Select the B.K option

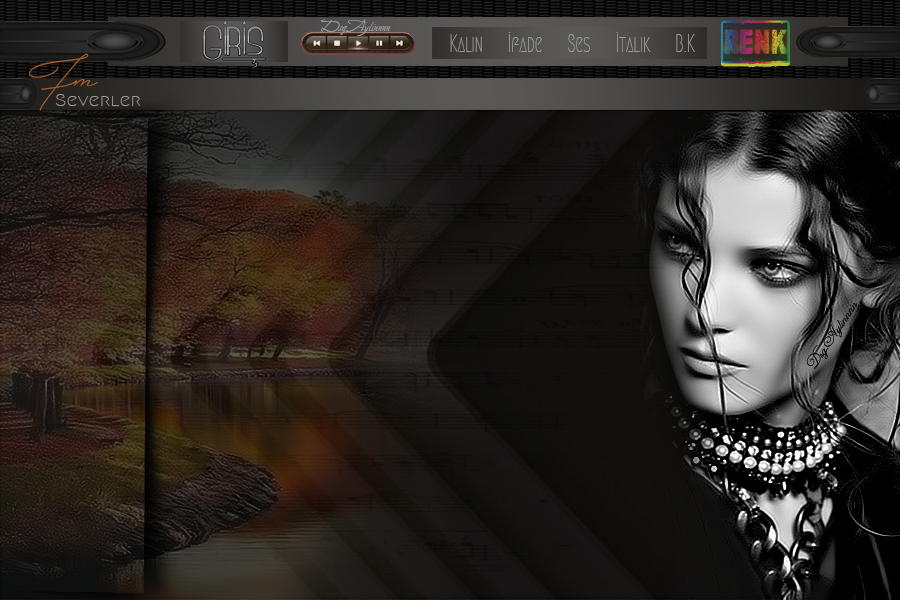pyautogui.click(x=685, y=44)
